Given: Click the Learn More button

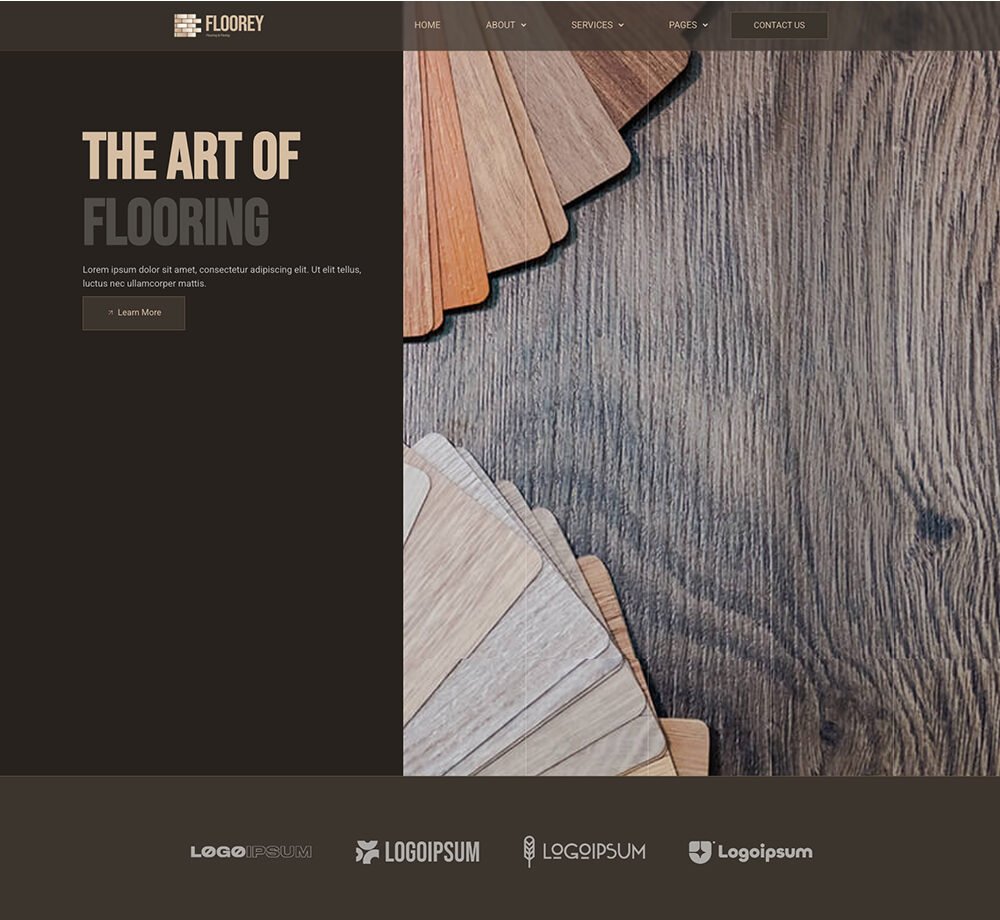Looking at the screenshot, I should (x=134, y=313).
